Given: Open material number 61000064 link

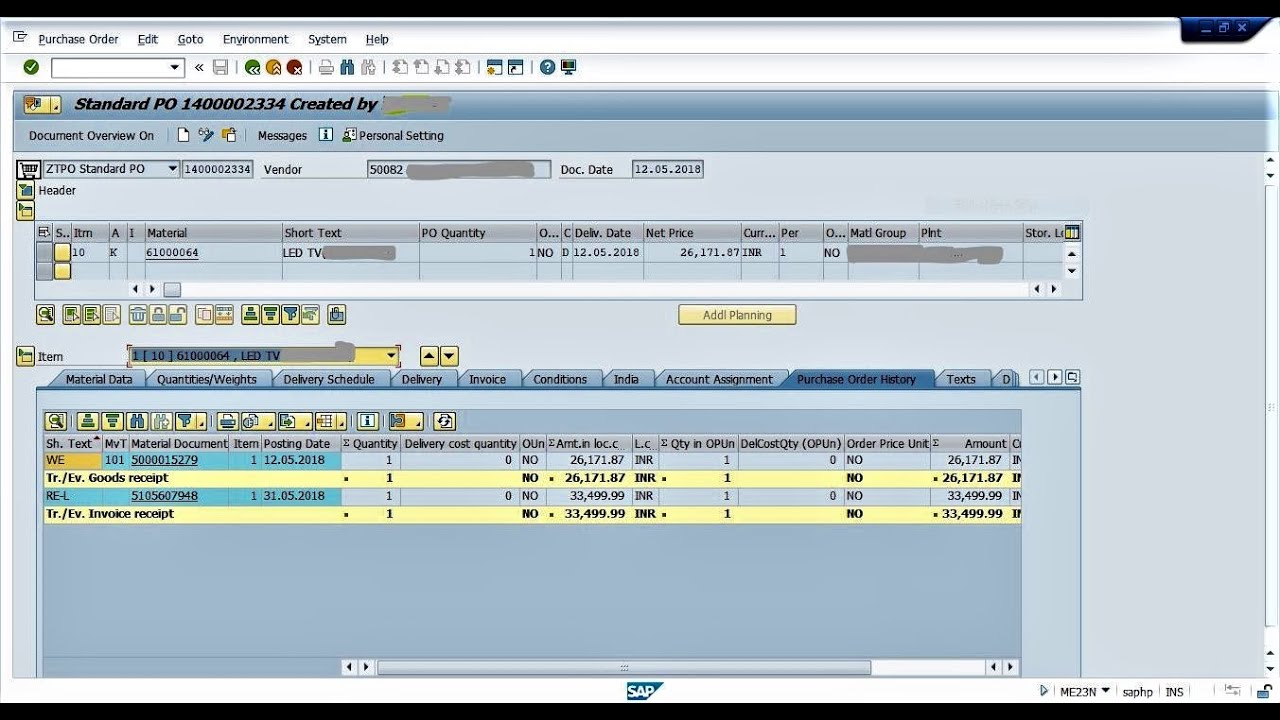Looking at the screenshot, I should [172, 253].
